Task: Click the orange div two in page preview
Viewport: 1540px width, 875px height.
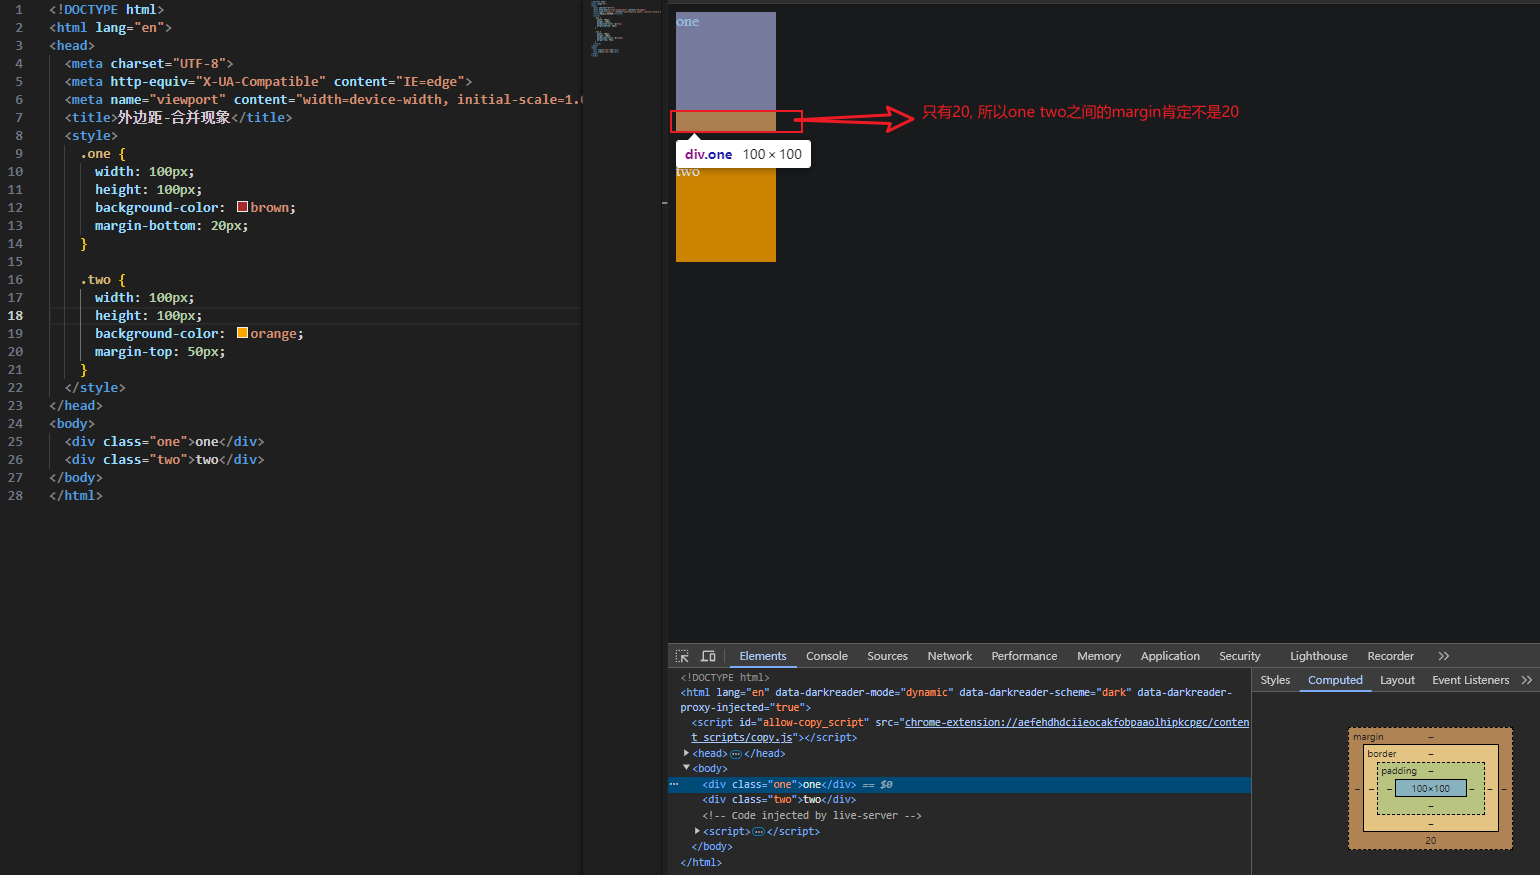Action: 726,212
